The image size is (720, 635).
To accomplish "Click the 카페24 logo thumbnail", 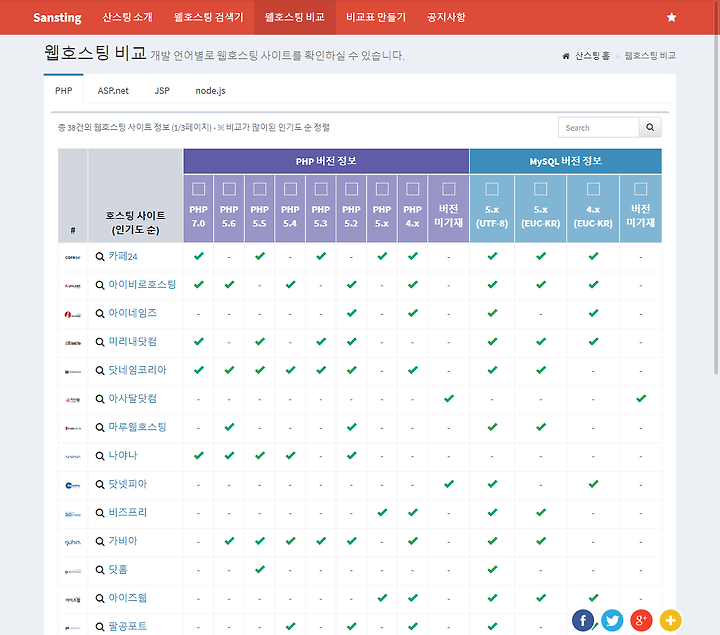I will (73, 257).
